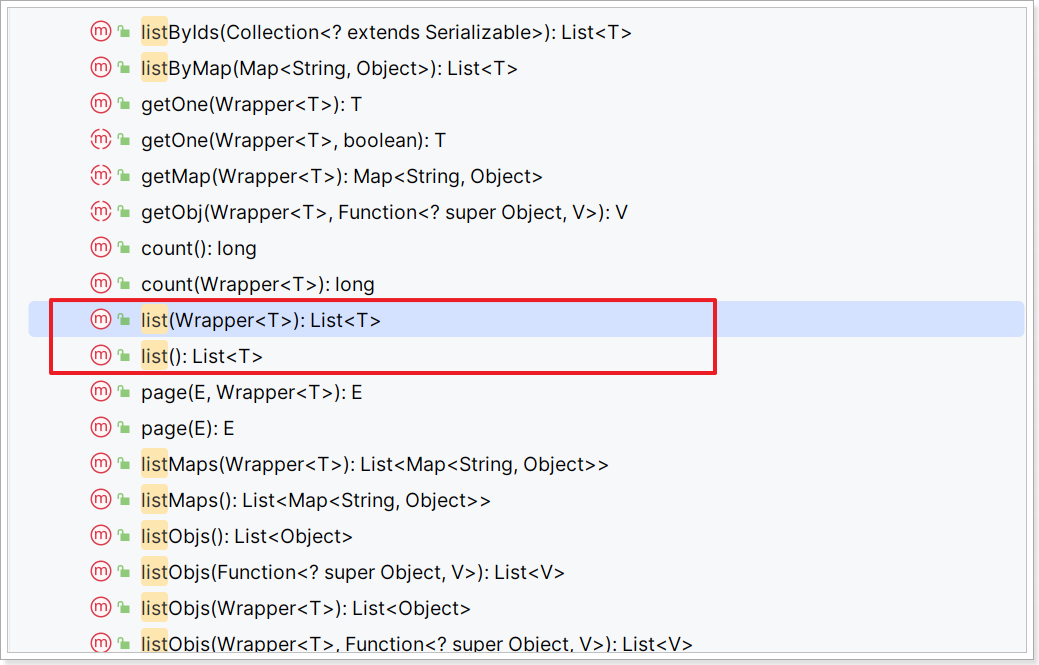Click the method icon beside listByIds
The image size is (1039, 665).
(x=101, y=31)
